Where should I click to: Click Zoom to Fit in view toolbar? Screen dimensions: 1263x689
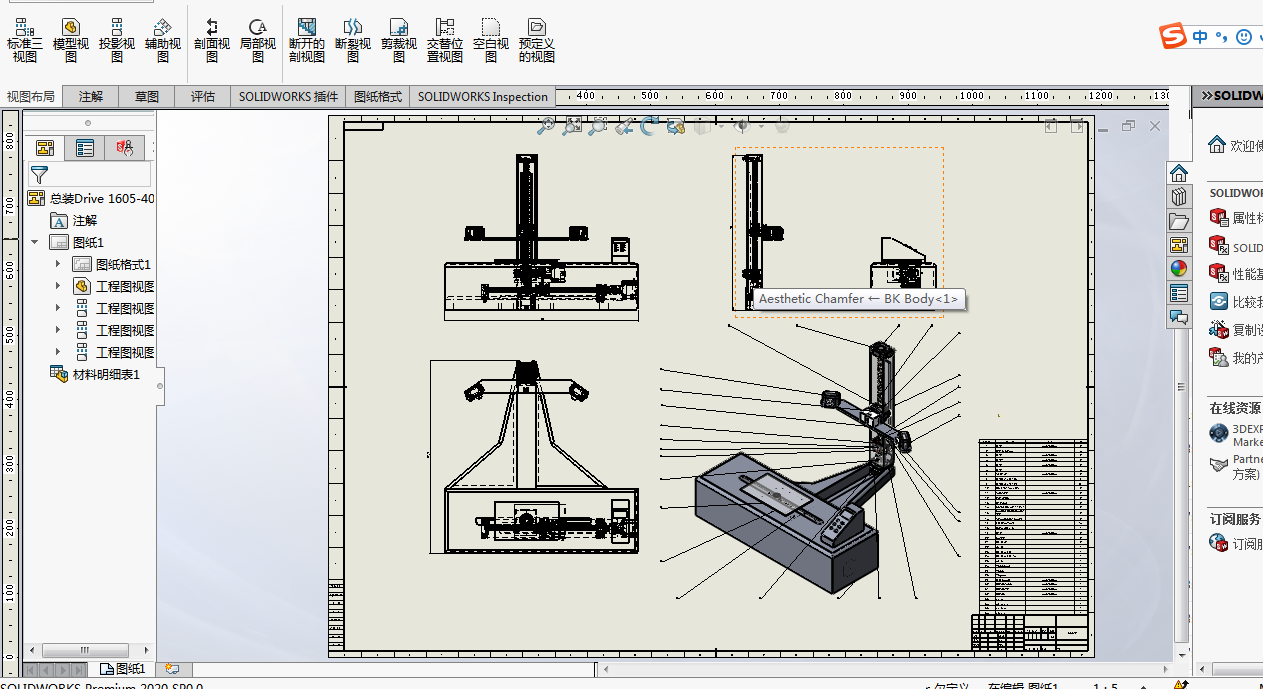point(546,126)
